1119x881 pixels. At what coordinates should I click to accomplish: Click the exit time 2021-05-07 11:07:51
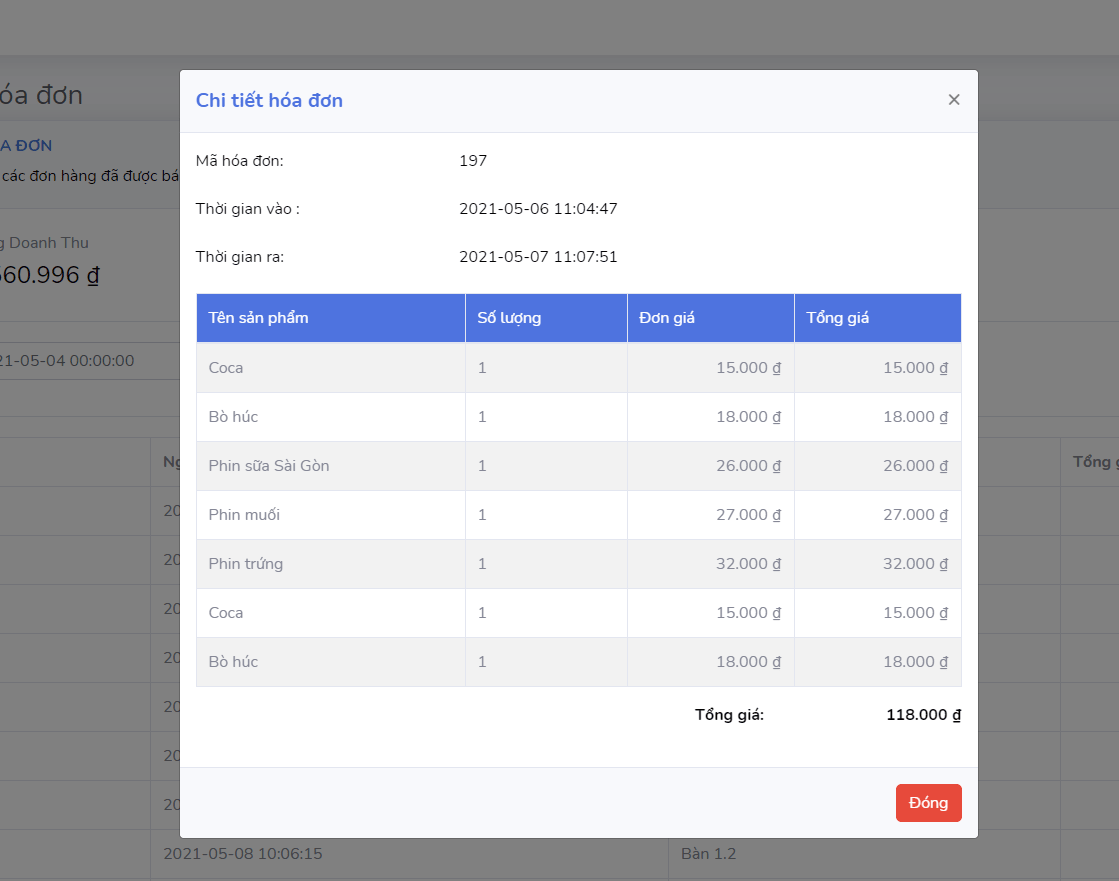click(538, 257)
